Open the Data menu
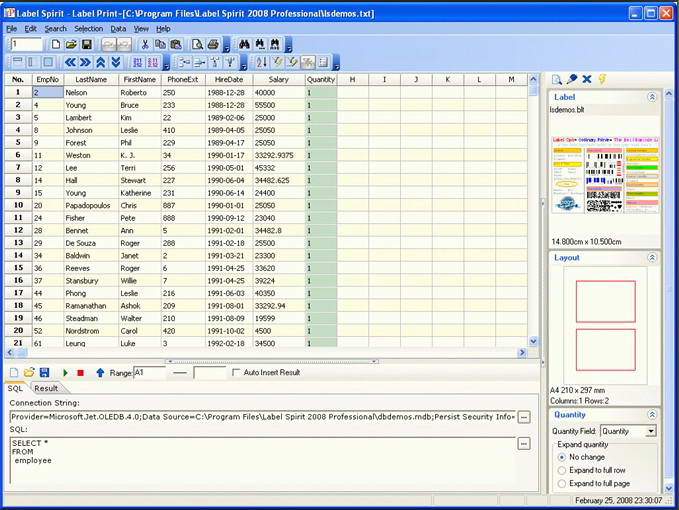Screen dimensions: 679x510 tap(118, 29)
